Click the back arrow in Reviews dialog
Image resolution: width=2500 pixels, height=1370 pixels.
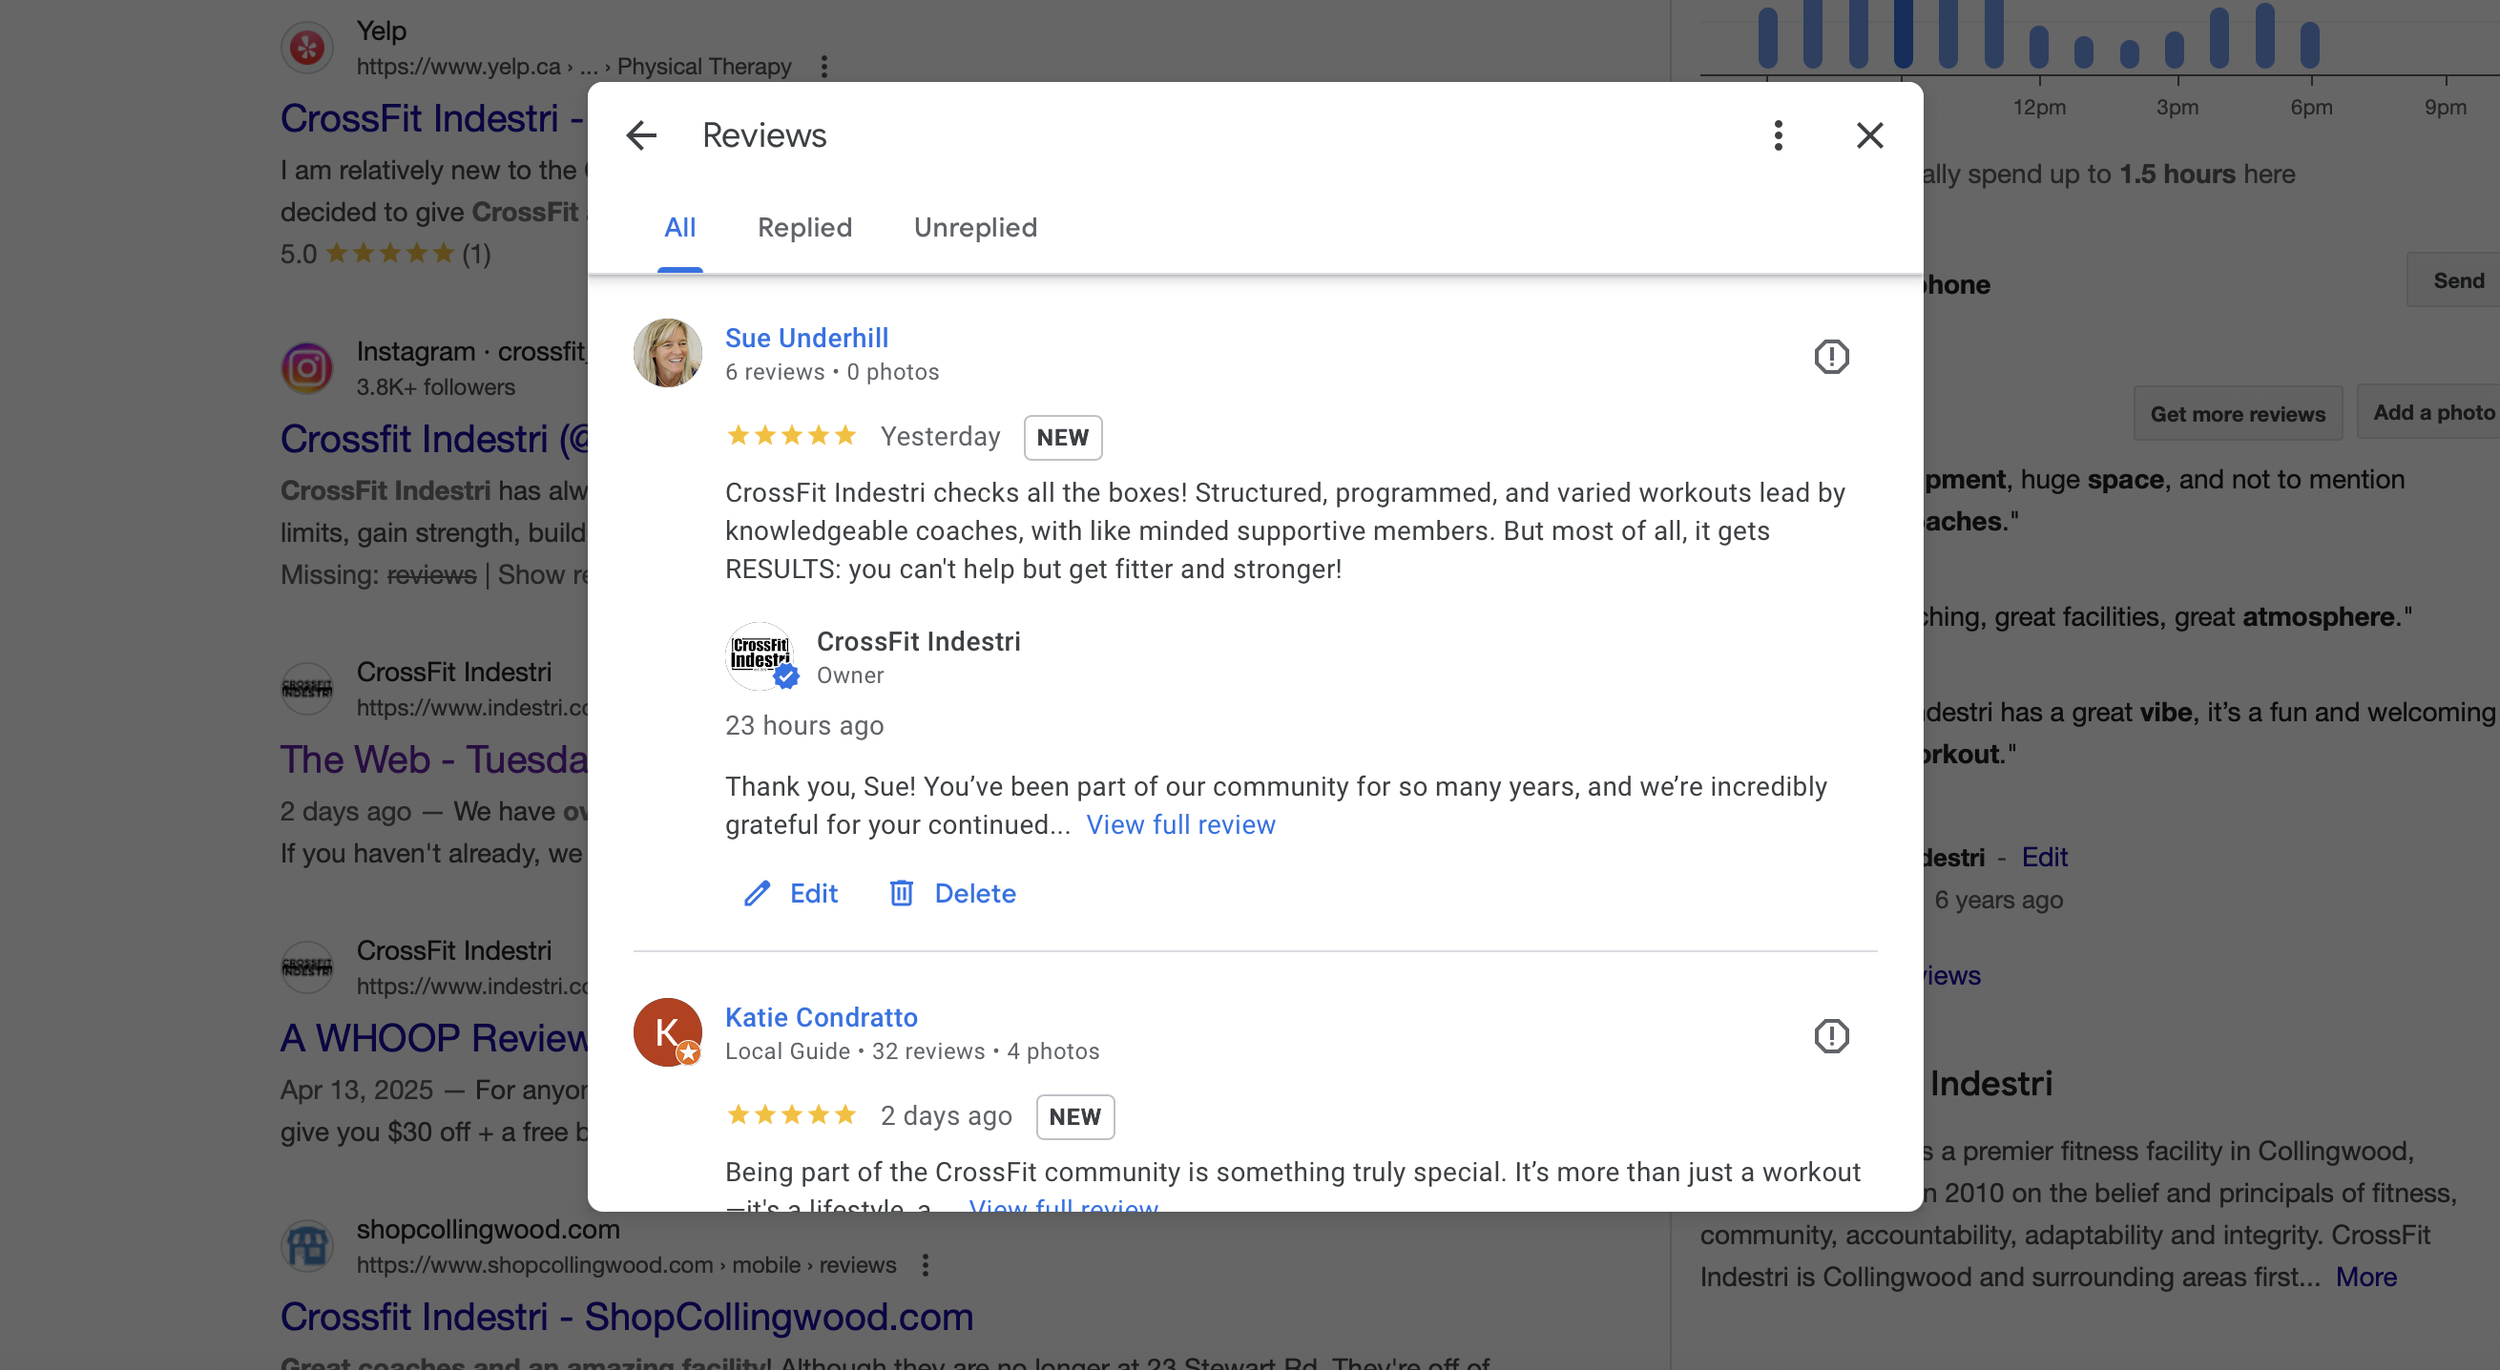[x=641, y=135]
